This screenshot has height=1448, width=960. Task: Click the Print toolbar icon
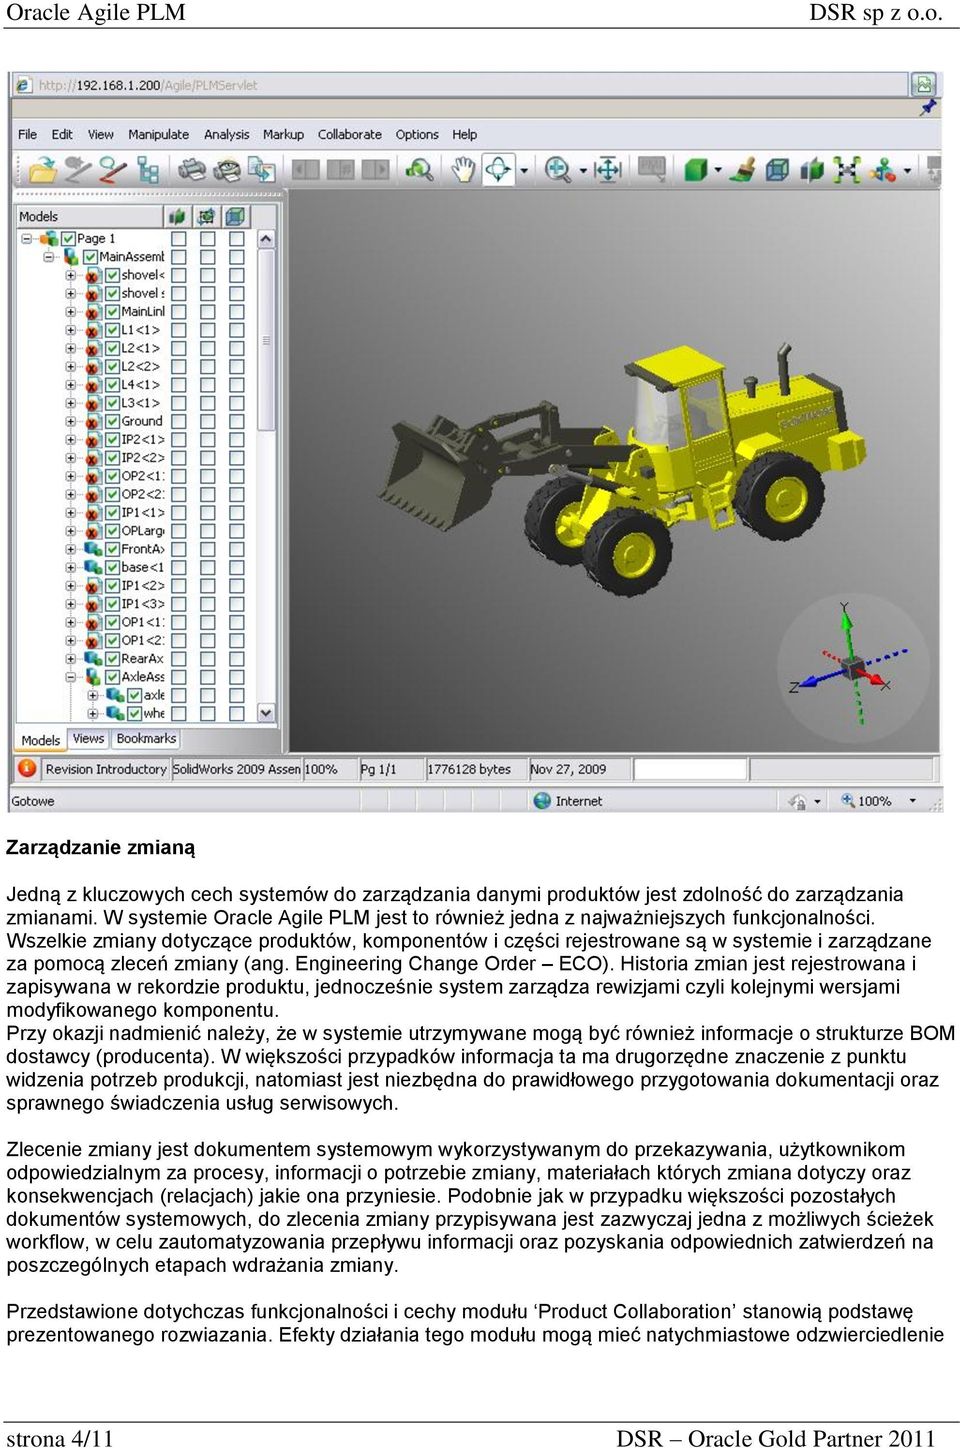[192, 170]
